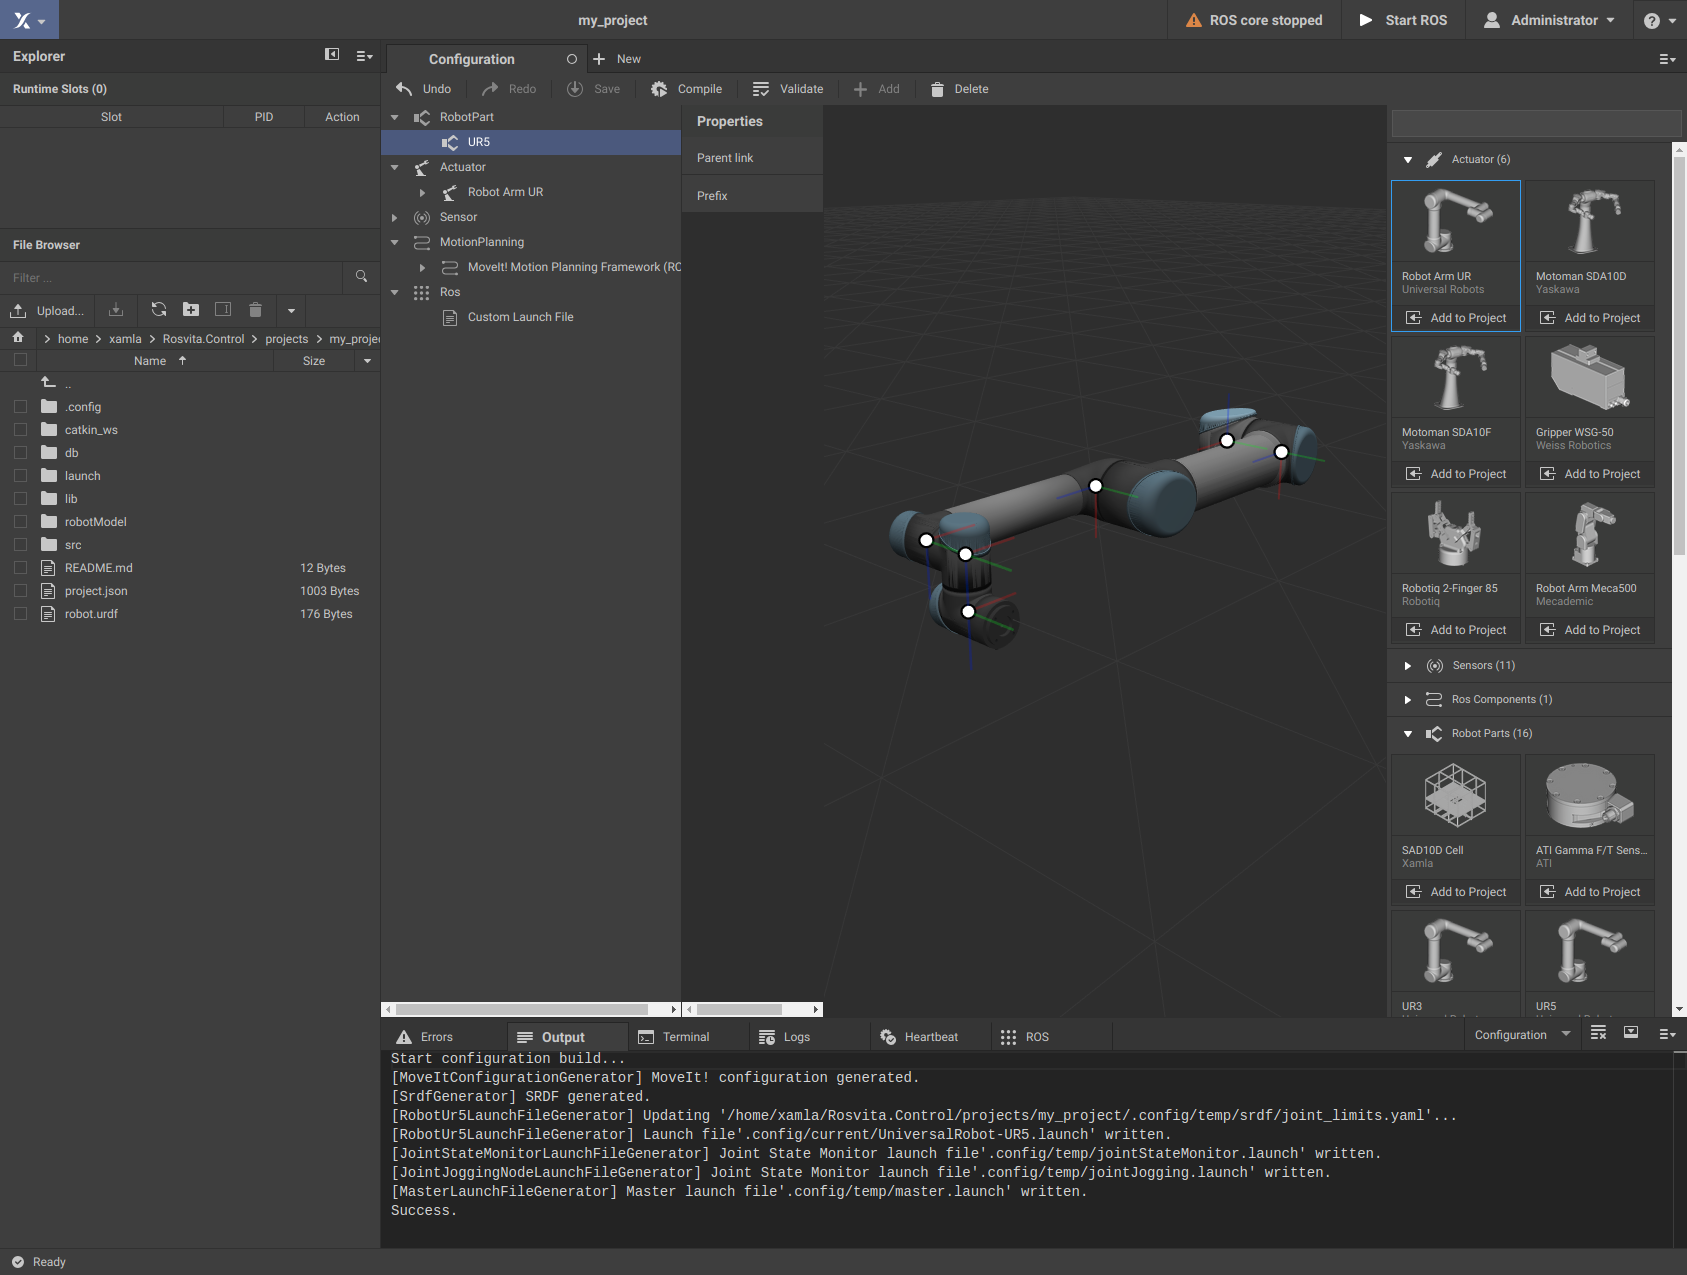
Task: Click the maximize output panel icon
Action: point(1631,1033)
